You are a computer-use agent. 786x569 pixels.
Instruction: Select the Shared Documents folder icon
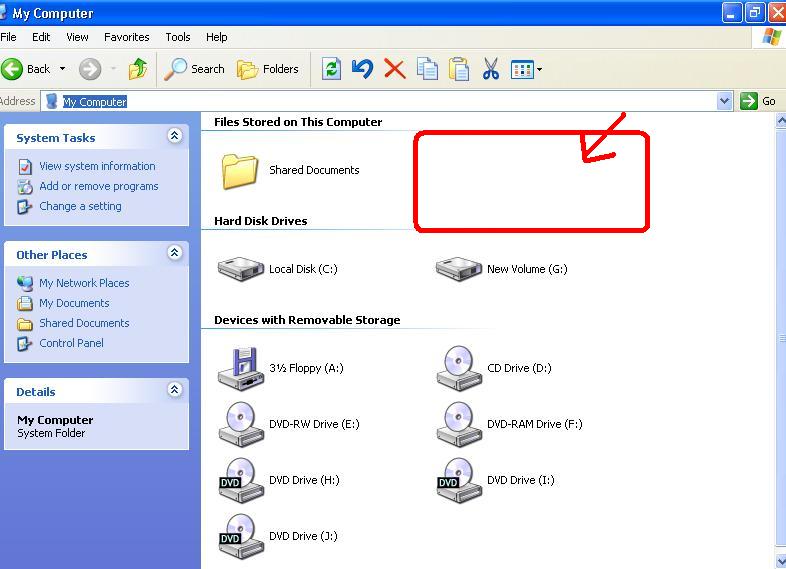pyautogui.click(x=240, y=171)
